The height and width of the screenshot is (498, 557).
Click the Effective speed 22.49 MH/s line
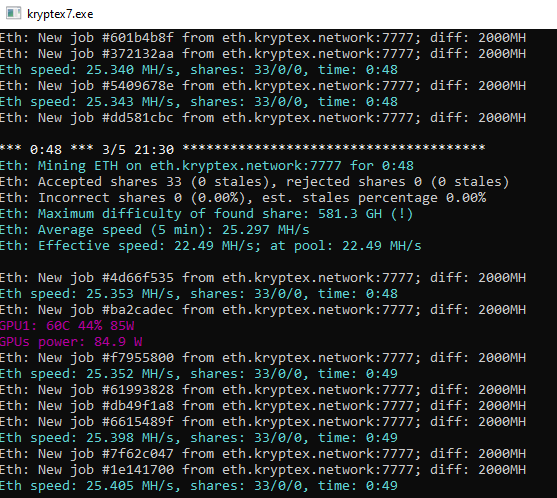(211, 245)
